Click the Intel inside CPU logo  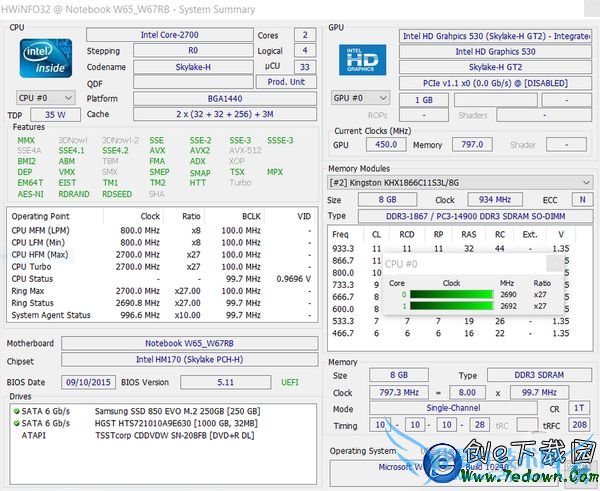pos(46,58)
